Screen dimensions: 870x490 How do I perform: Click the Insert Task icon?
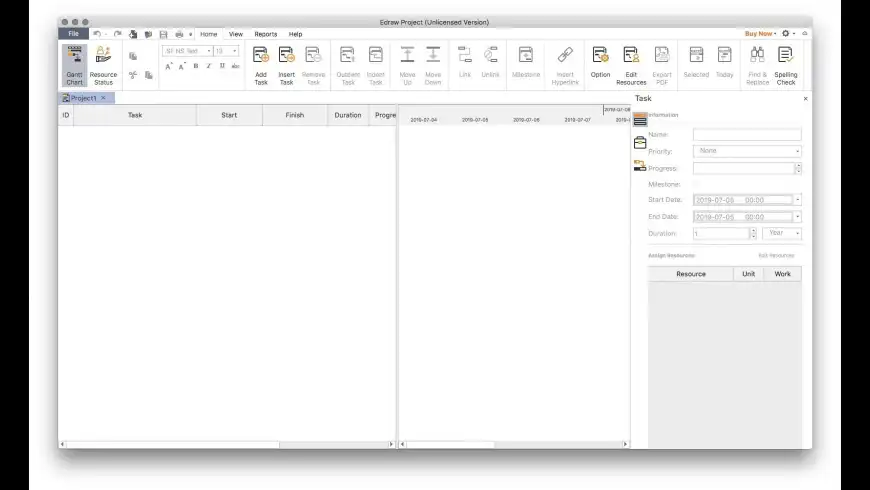[286, 64]
